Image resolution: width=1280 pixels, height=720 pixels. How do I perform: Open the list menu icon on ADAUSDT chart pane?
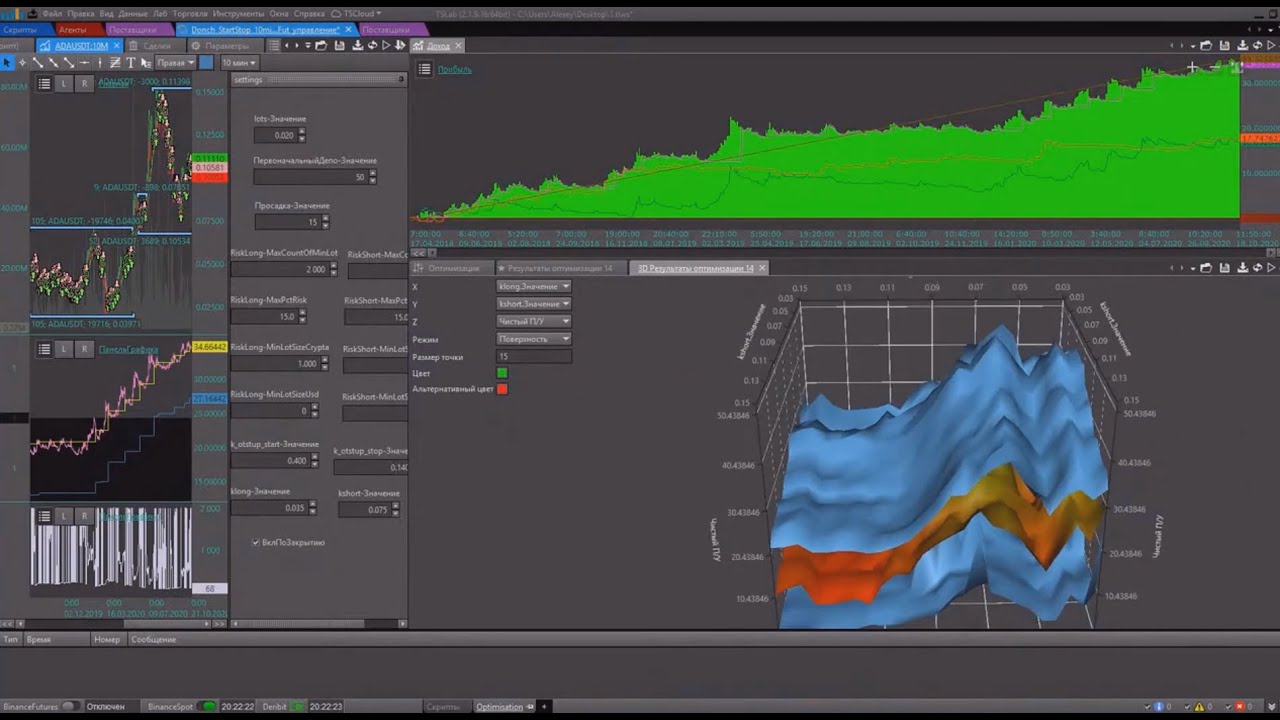[x=44, y=83]
